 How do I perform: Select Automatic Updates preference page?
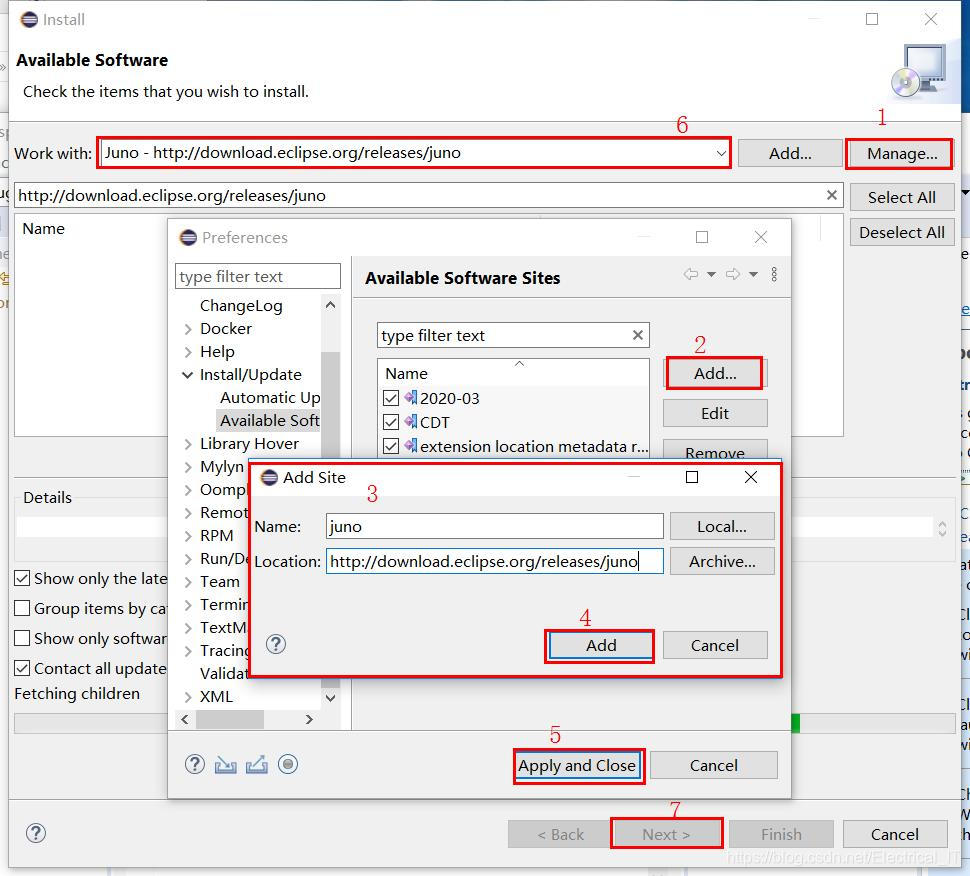(270, 397)
